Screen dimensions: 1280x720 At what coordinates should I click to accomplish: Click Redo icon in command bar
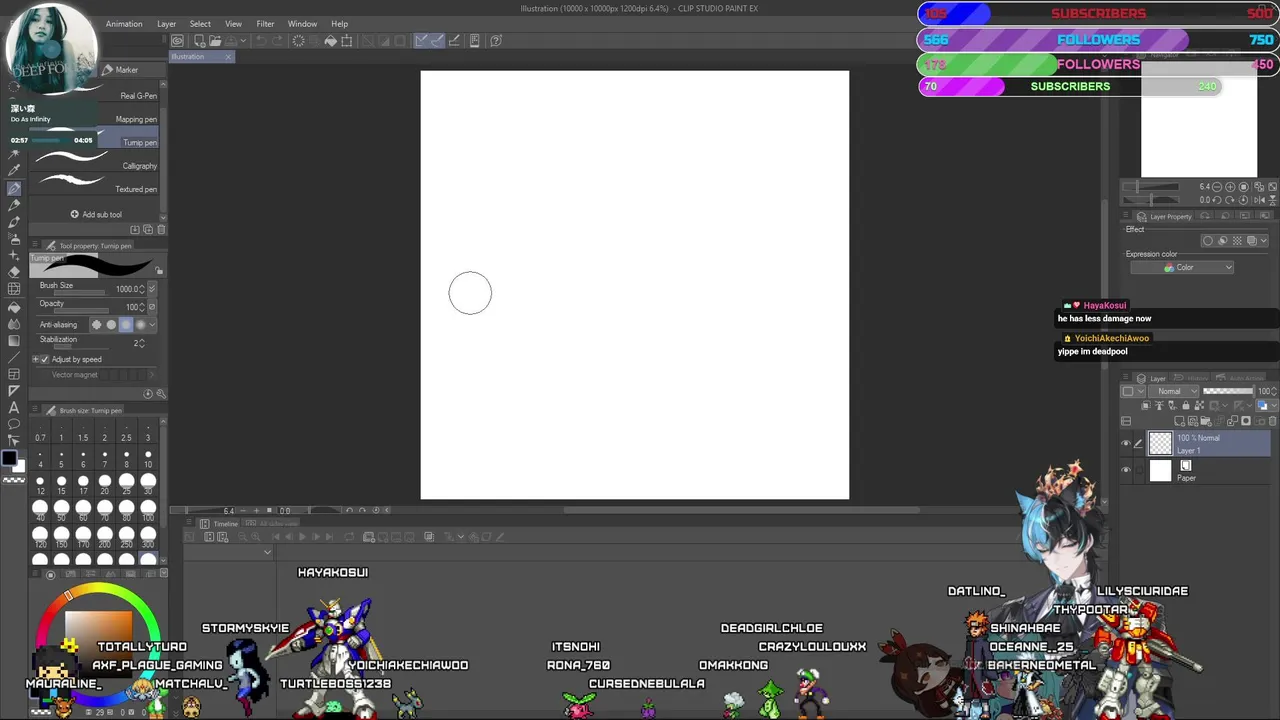277,41
